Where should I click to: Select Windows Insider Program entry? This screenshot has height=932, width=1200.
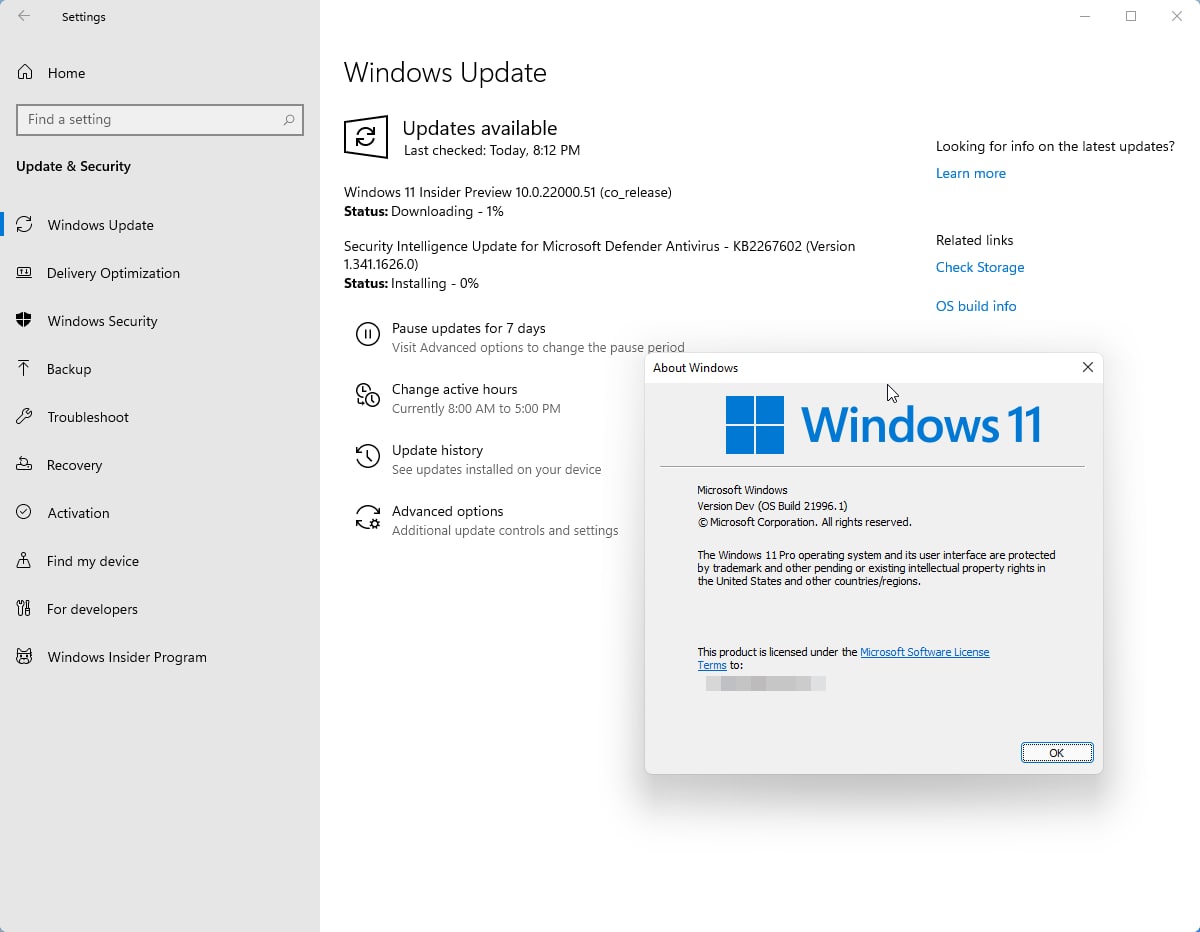point(127,657)
